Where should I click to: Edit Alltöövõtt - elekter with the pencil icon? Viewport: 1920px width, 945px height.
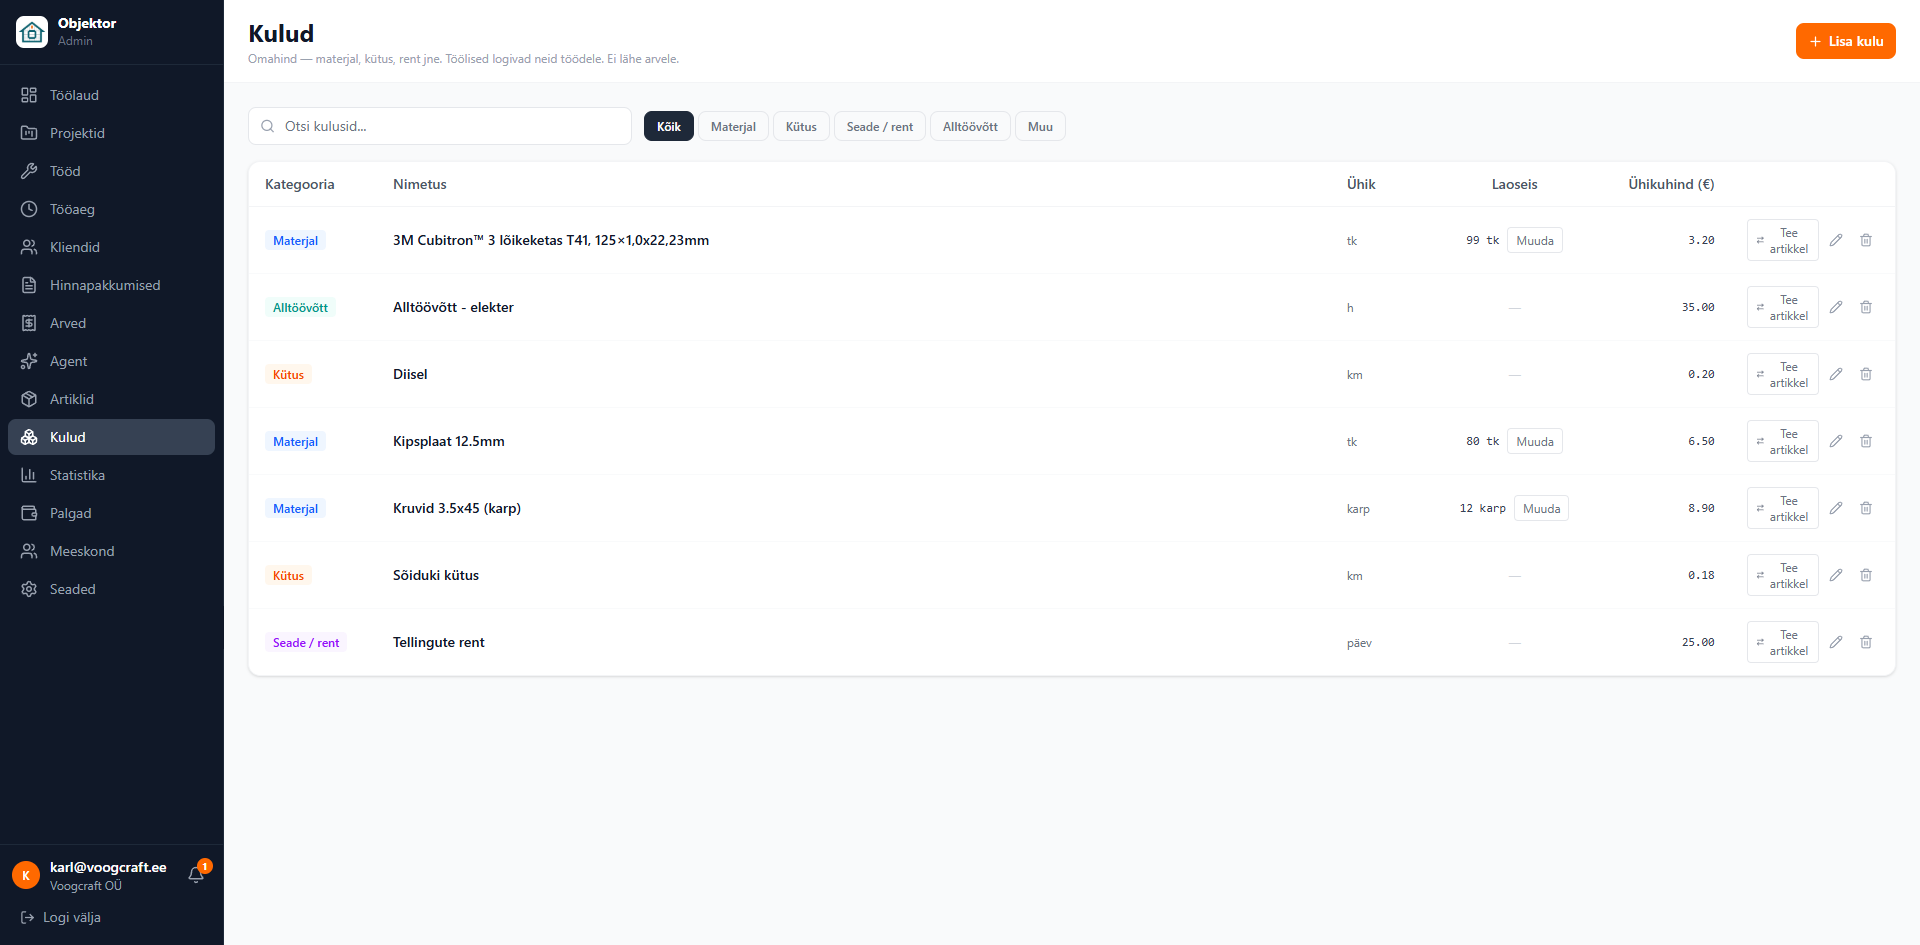click(x=1836, y=307)
